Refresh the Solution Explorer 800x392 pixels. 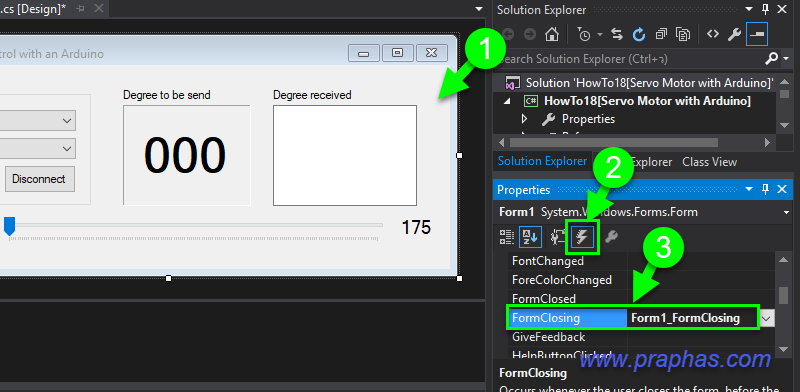[639, 34]
